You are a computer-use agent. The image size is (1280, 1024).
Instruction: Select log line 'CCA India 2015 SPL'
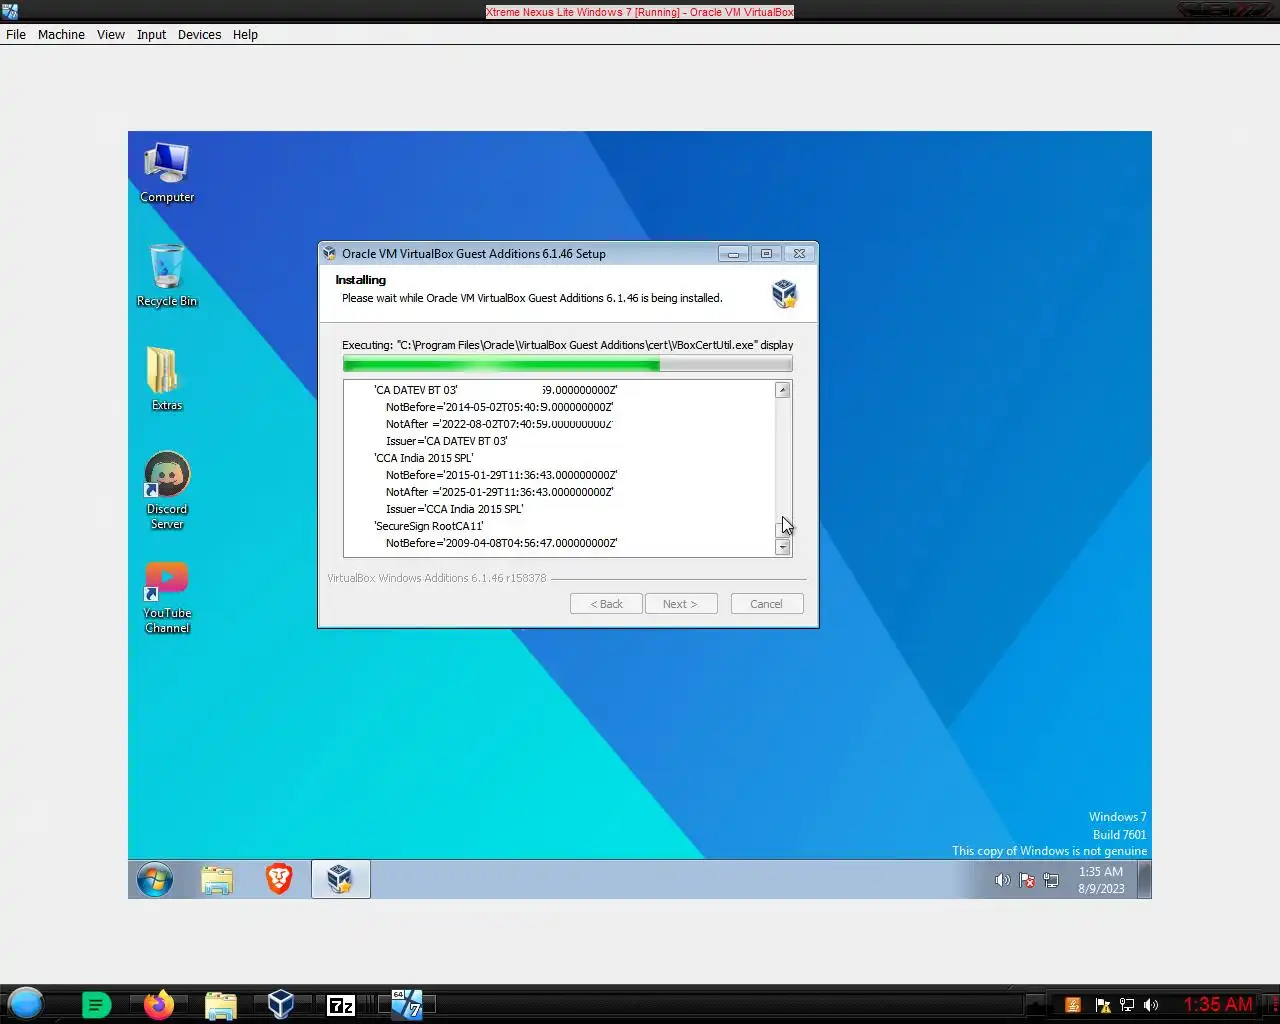tap(424, 458)
